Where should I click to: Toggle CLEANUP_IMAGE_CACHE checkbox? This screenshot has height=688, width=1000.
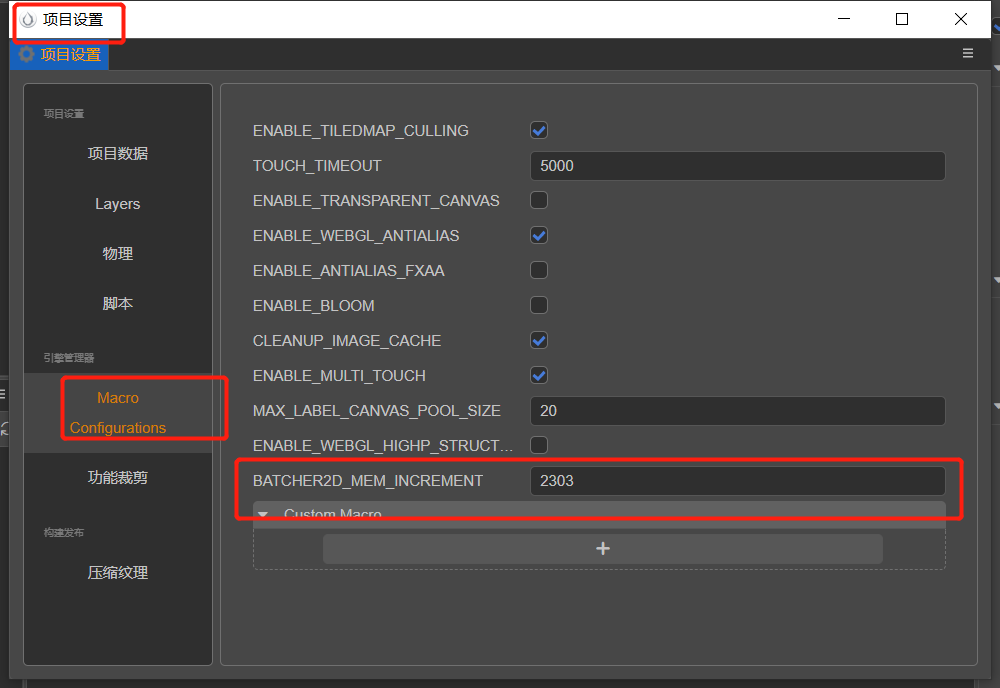(x=539, y=340)
